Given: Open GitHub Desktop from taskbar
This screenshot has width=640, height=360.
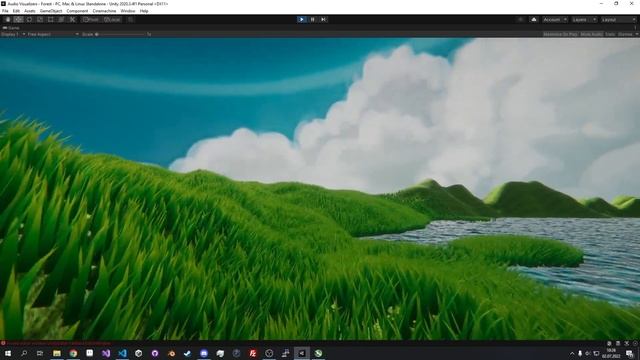Looking at the screenshot, I should tap(155, 353).
